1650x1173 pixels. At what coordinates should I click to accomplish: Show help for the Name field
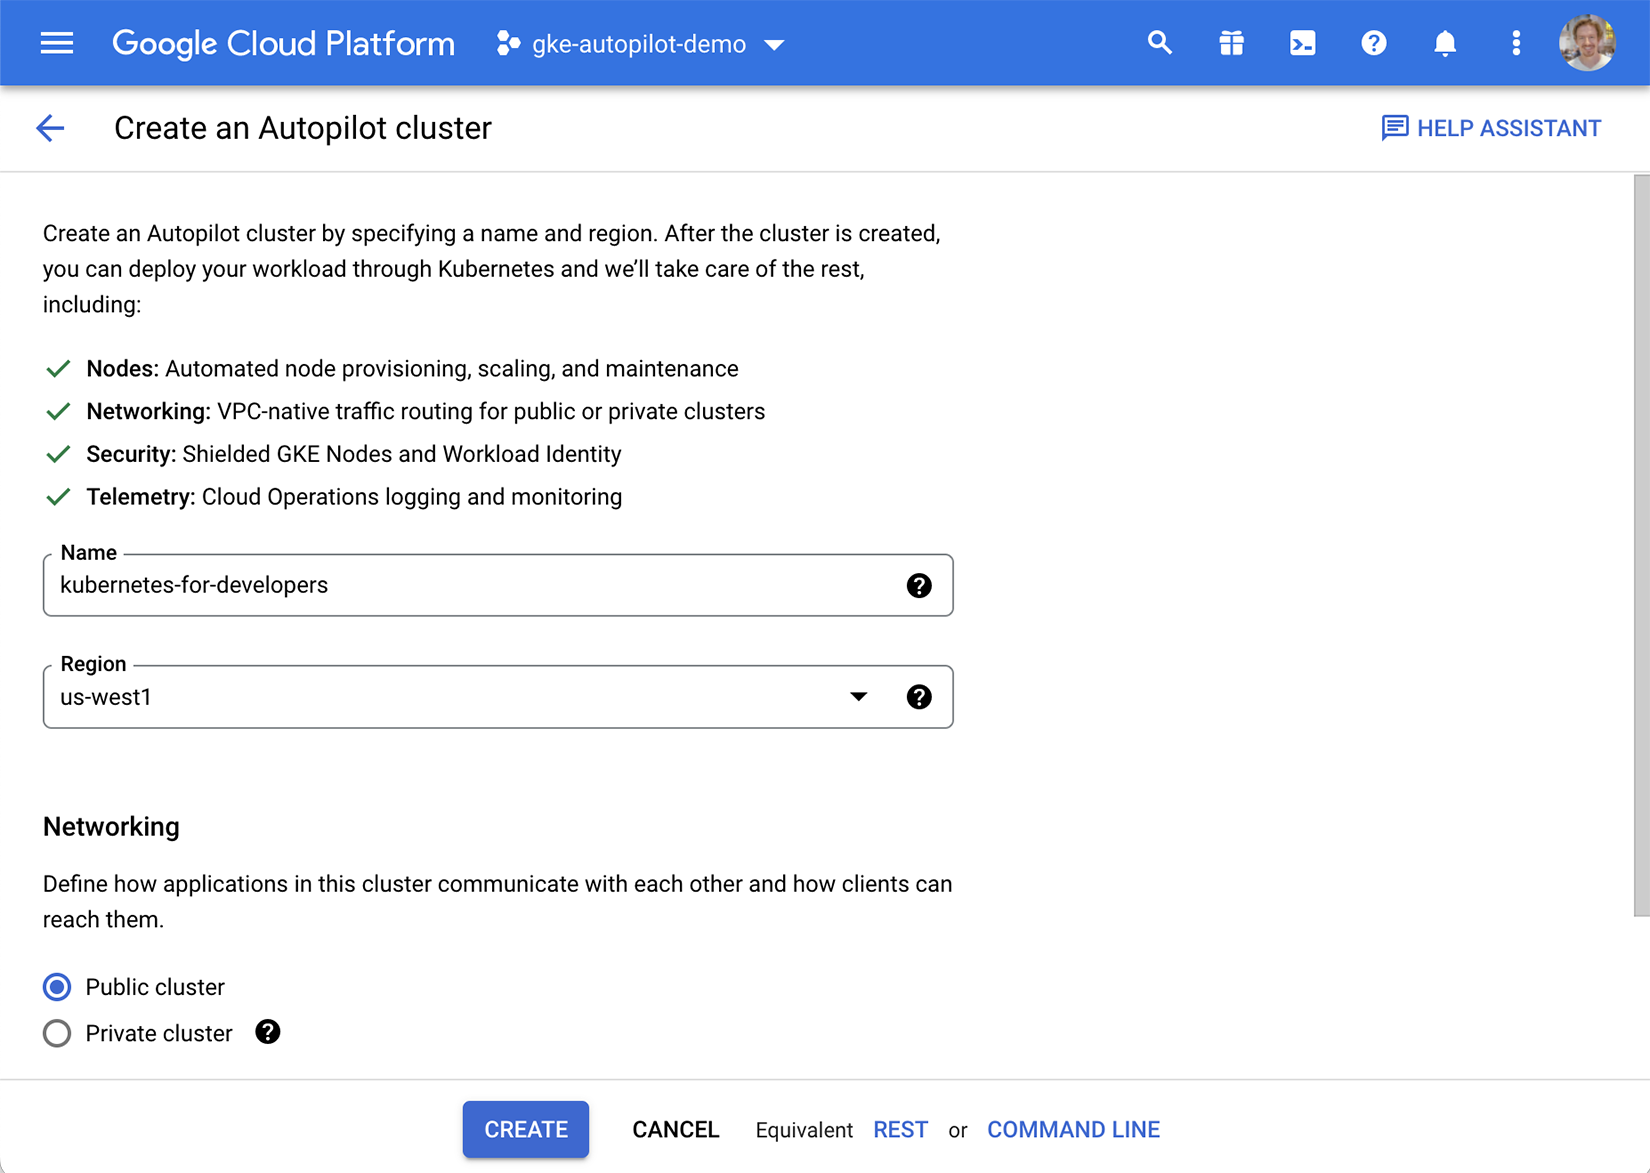click(x=919, y=586)
